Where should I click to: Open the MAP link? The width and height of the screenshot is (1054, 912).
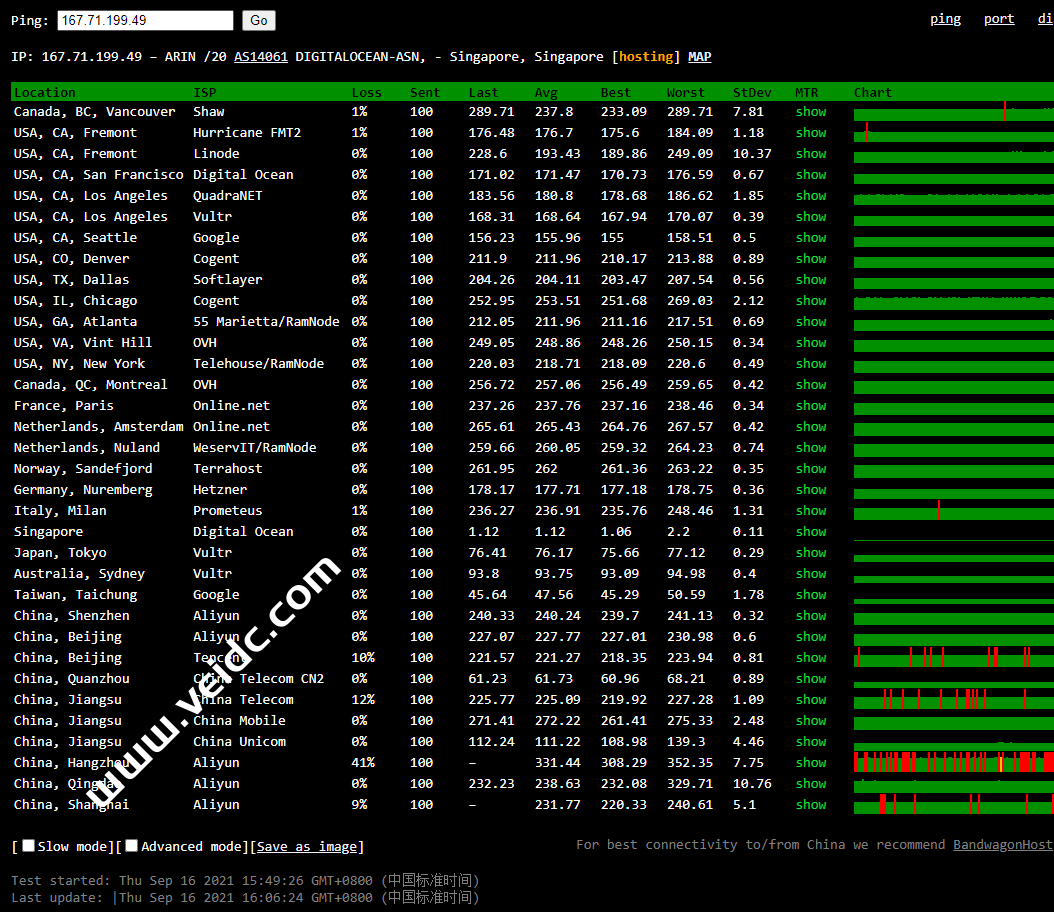[x=700, y=57]
